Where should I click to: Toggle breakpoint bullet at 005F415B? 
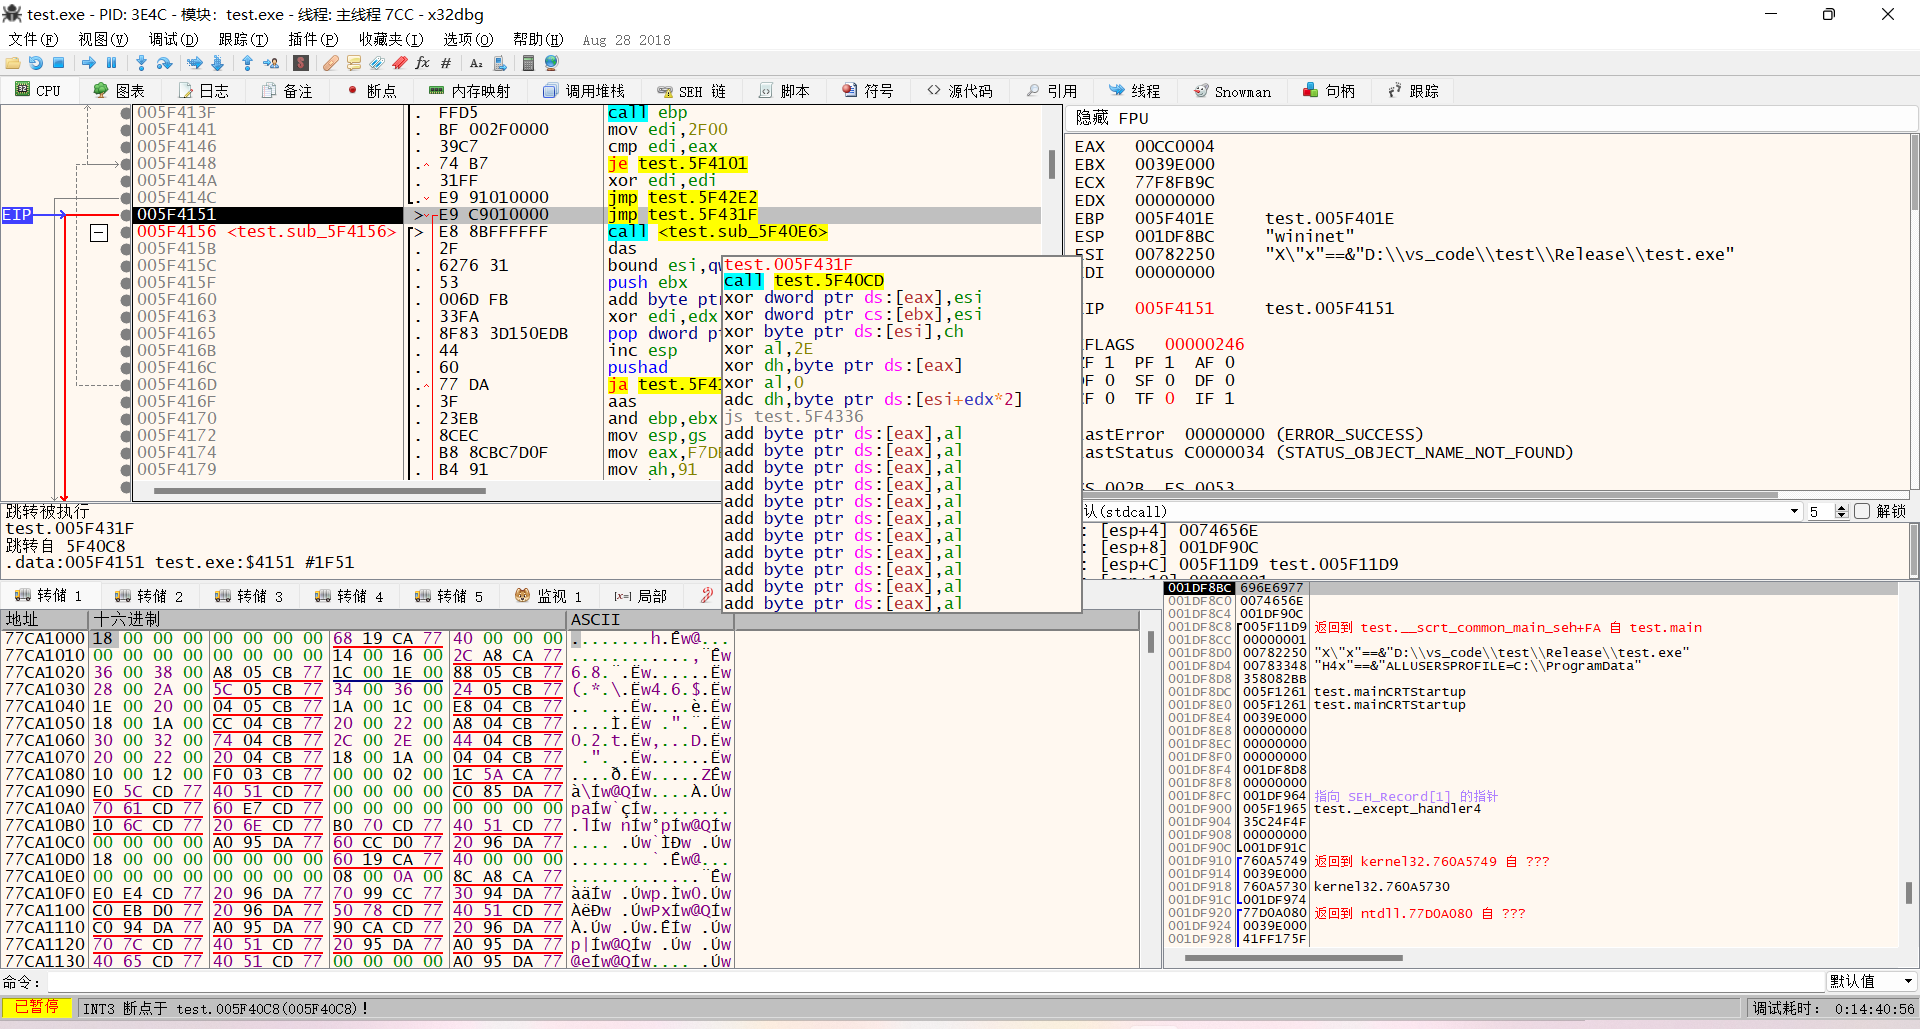(126, 249)
